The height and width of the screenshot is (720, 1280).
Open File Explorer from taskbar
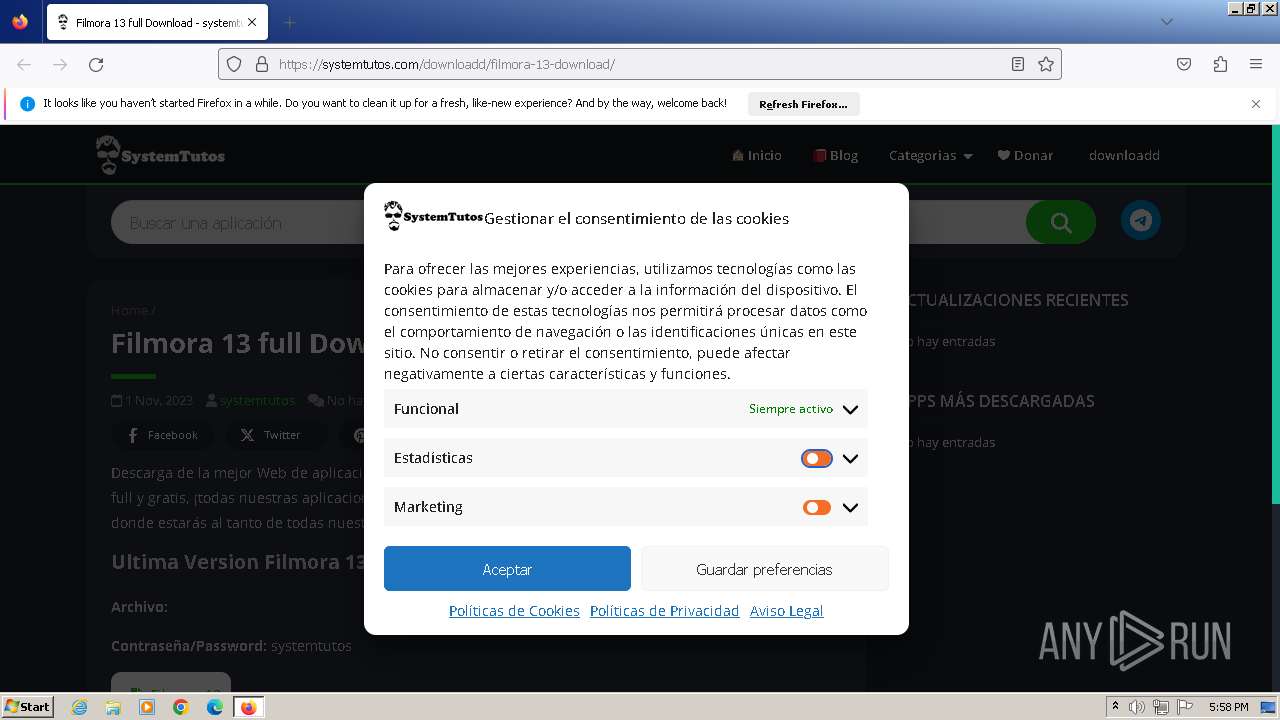click(x=113, y=707)
